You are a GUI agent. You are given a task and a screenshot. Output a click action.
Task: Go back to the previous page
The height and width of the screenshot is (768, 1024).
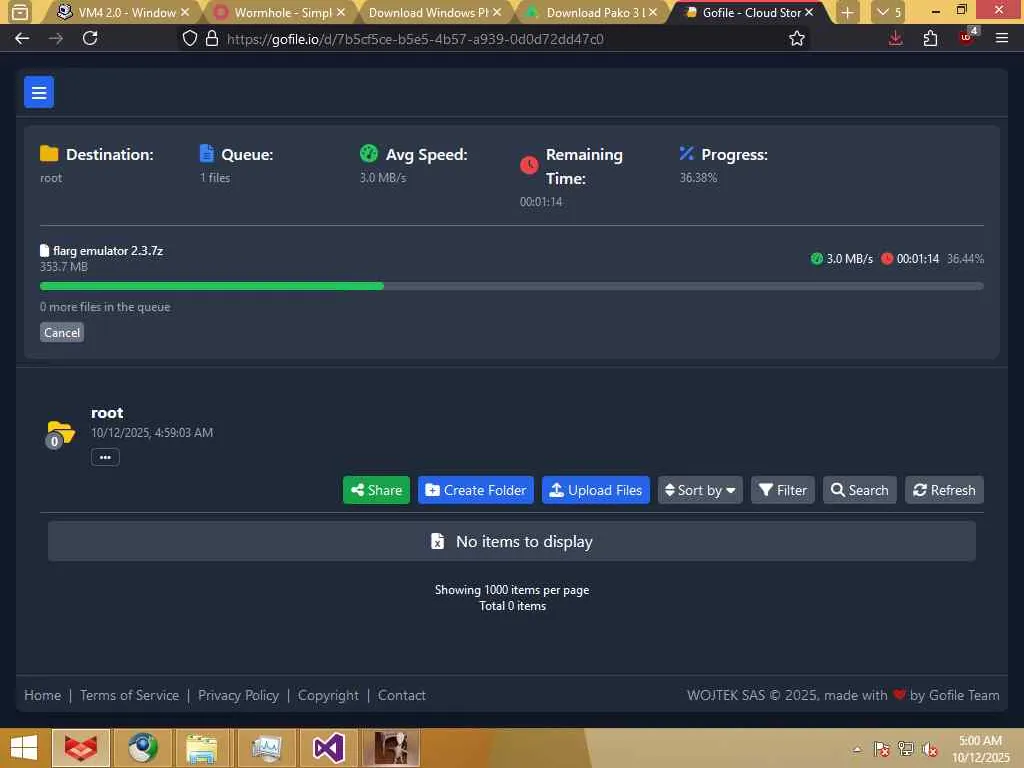point(22,39)
